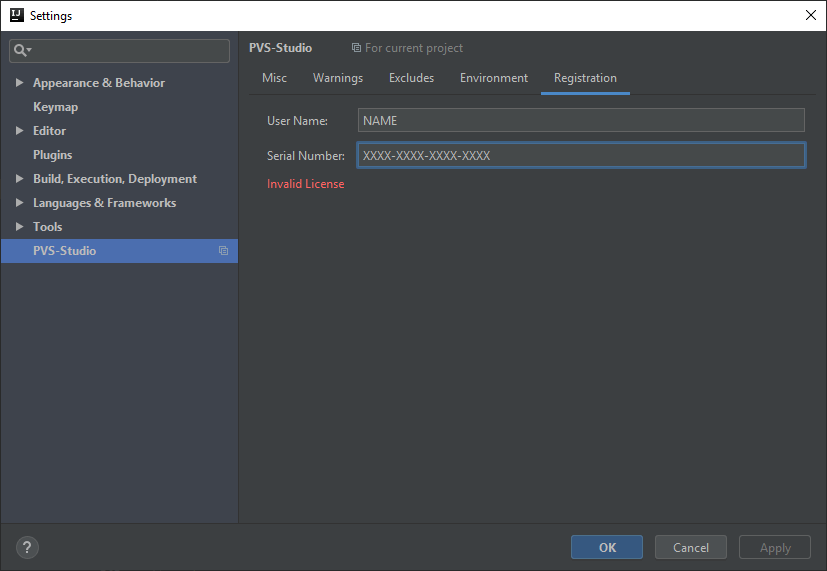Click the Cancel button
Image resolution: width=827 pixels, height=571 pixels.
pyautogui.click(x=691, y=547)
